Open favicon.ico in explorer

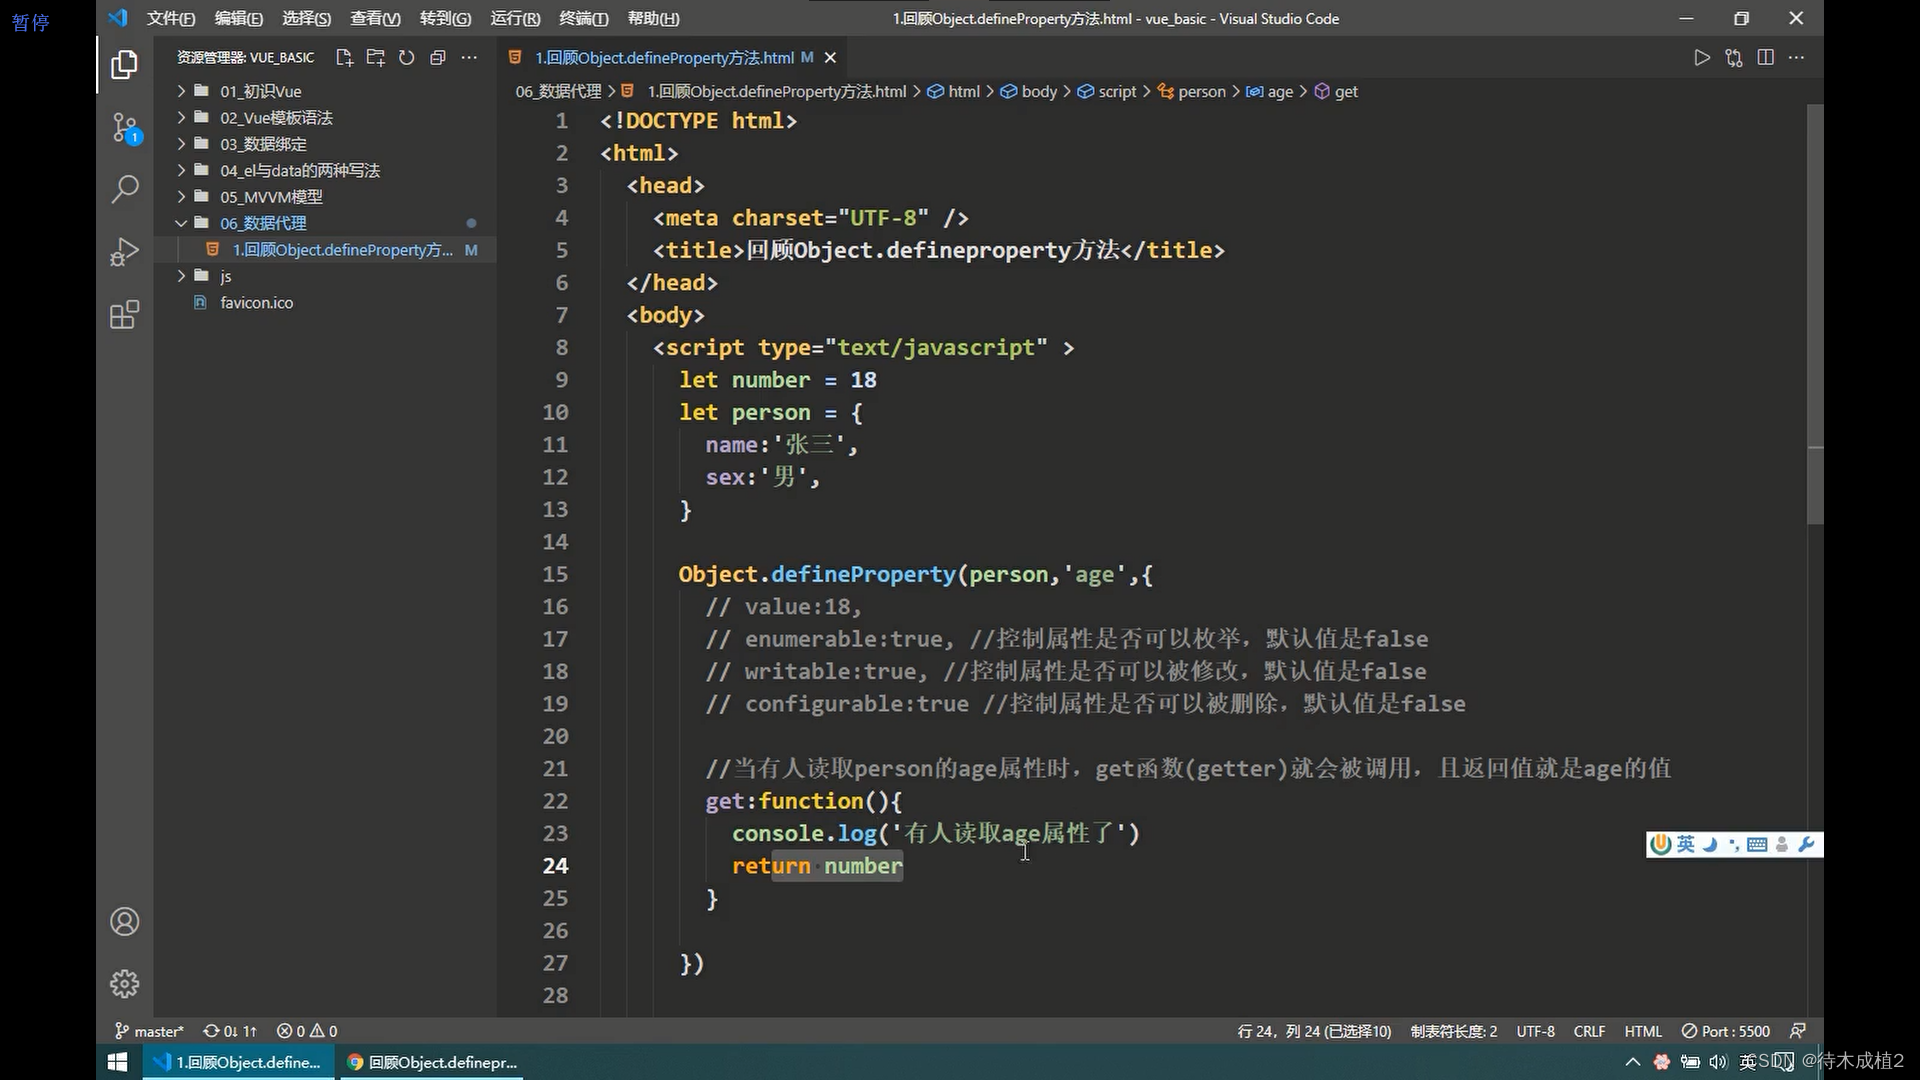point(326,303)
